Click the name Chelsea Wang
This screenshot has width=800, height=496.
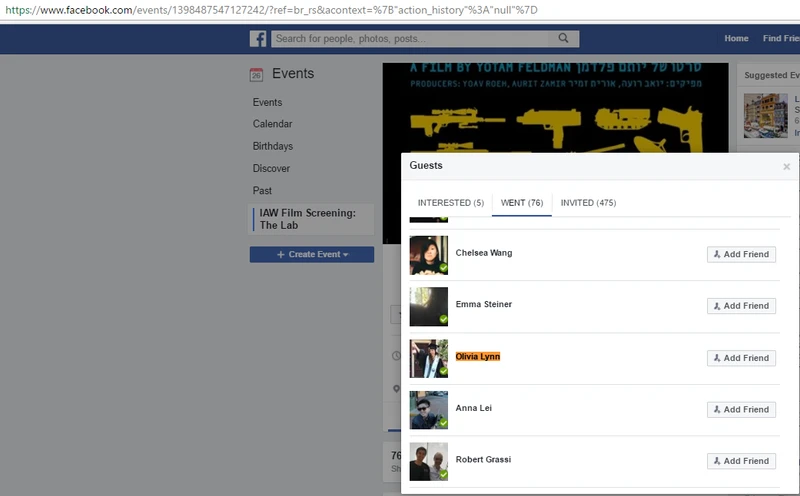click(484, 253)
